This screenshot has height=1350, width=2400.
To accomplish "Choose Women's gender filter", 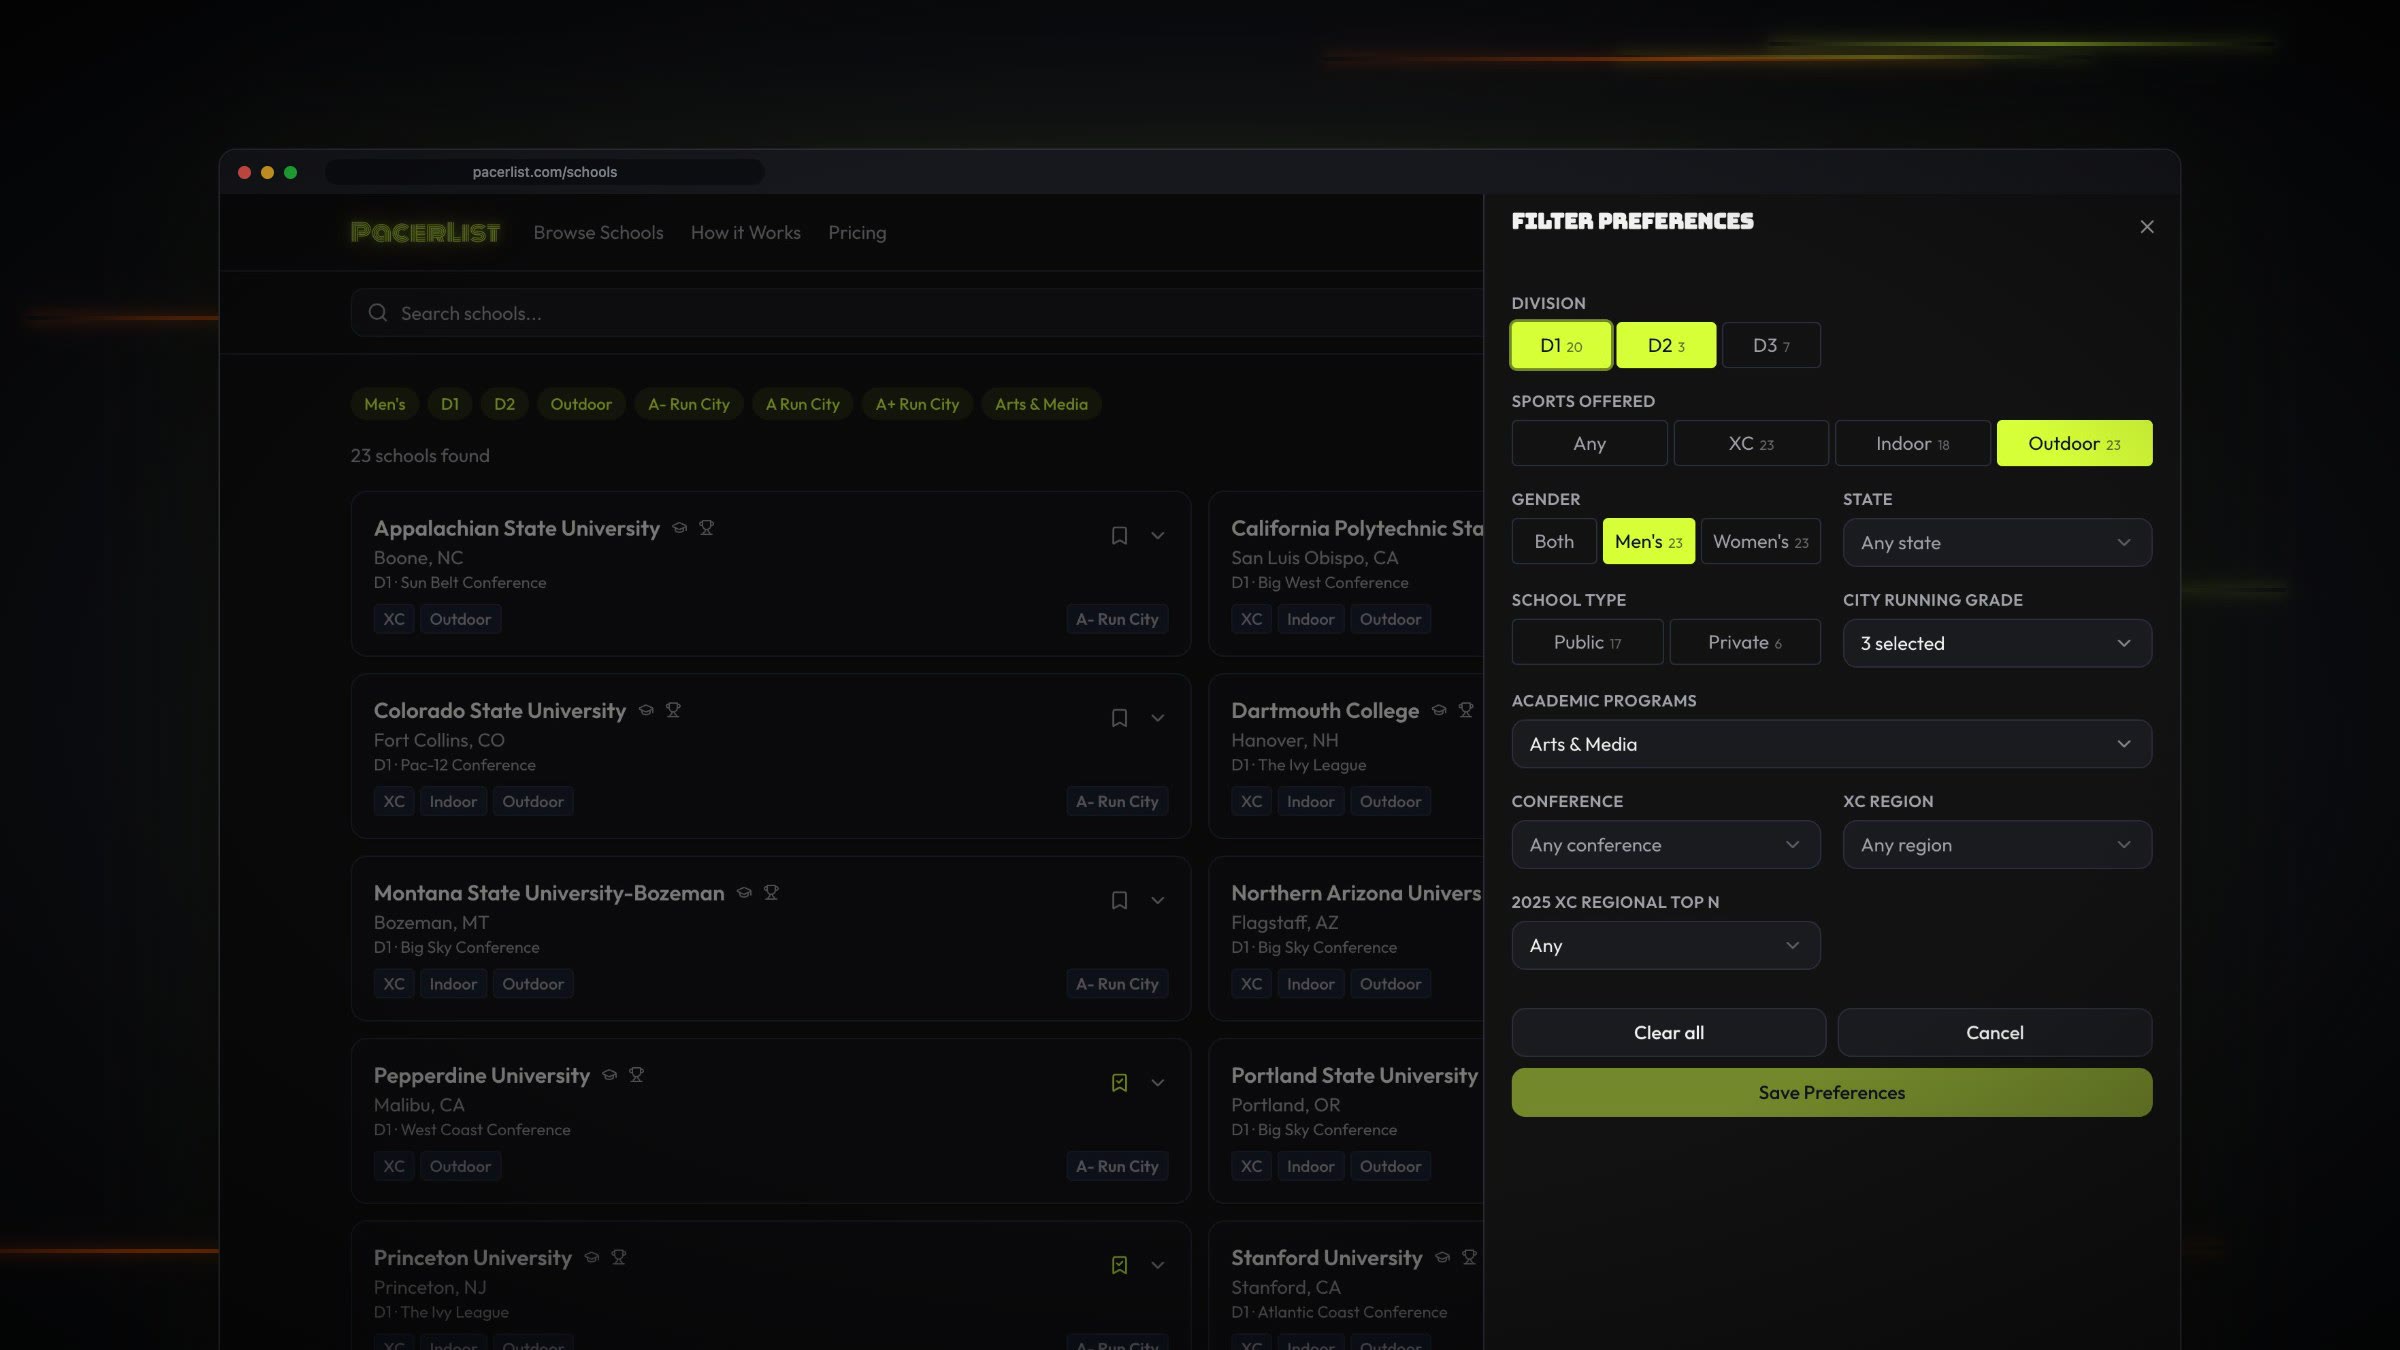I will 1760,541.
